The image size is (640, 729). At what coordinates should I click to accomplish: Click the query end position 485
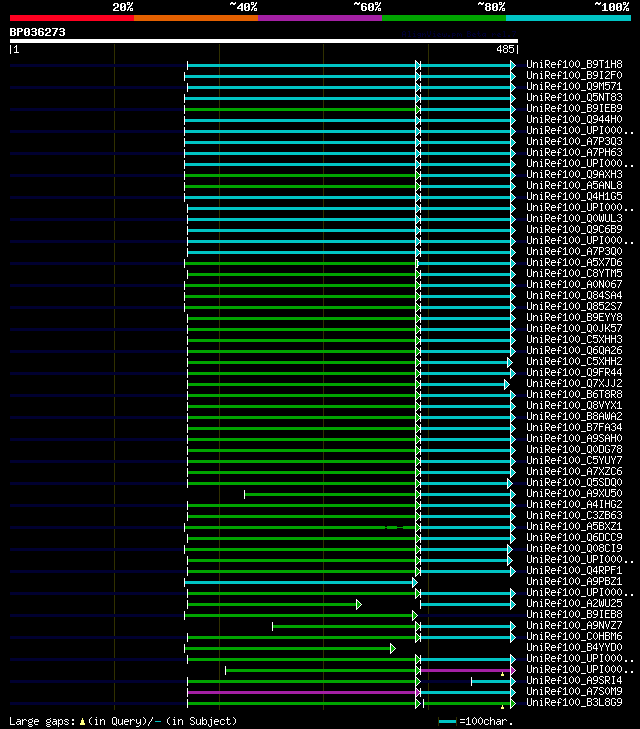point(505,49)
